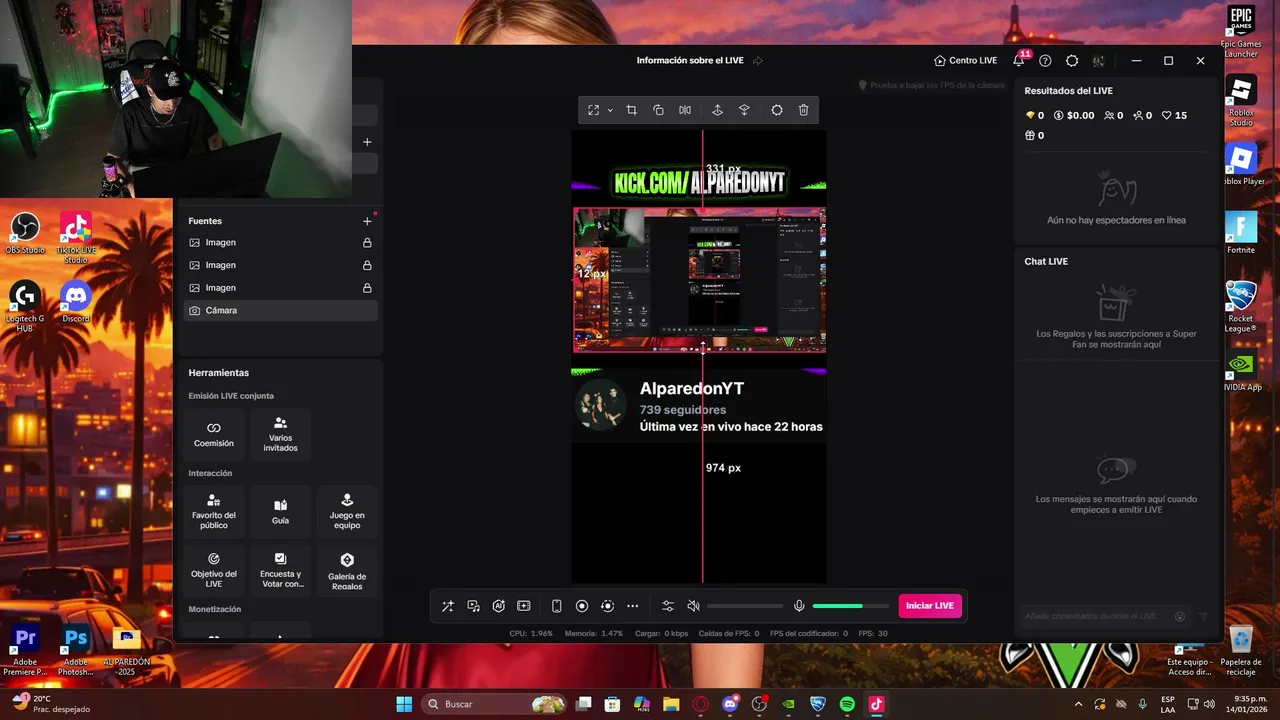Open the help question mark icon
The height and width of the screenshot is (720, 1280).
click(x=1045, y=61)
